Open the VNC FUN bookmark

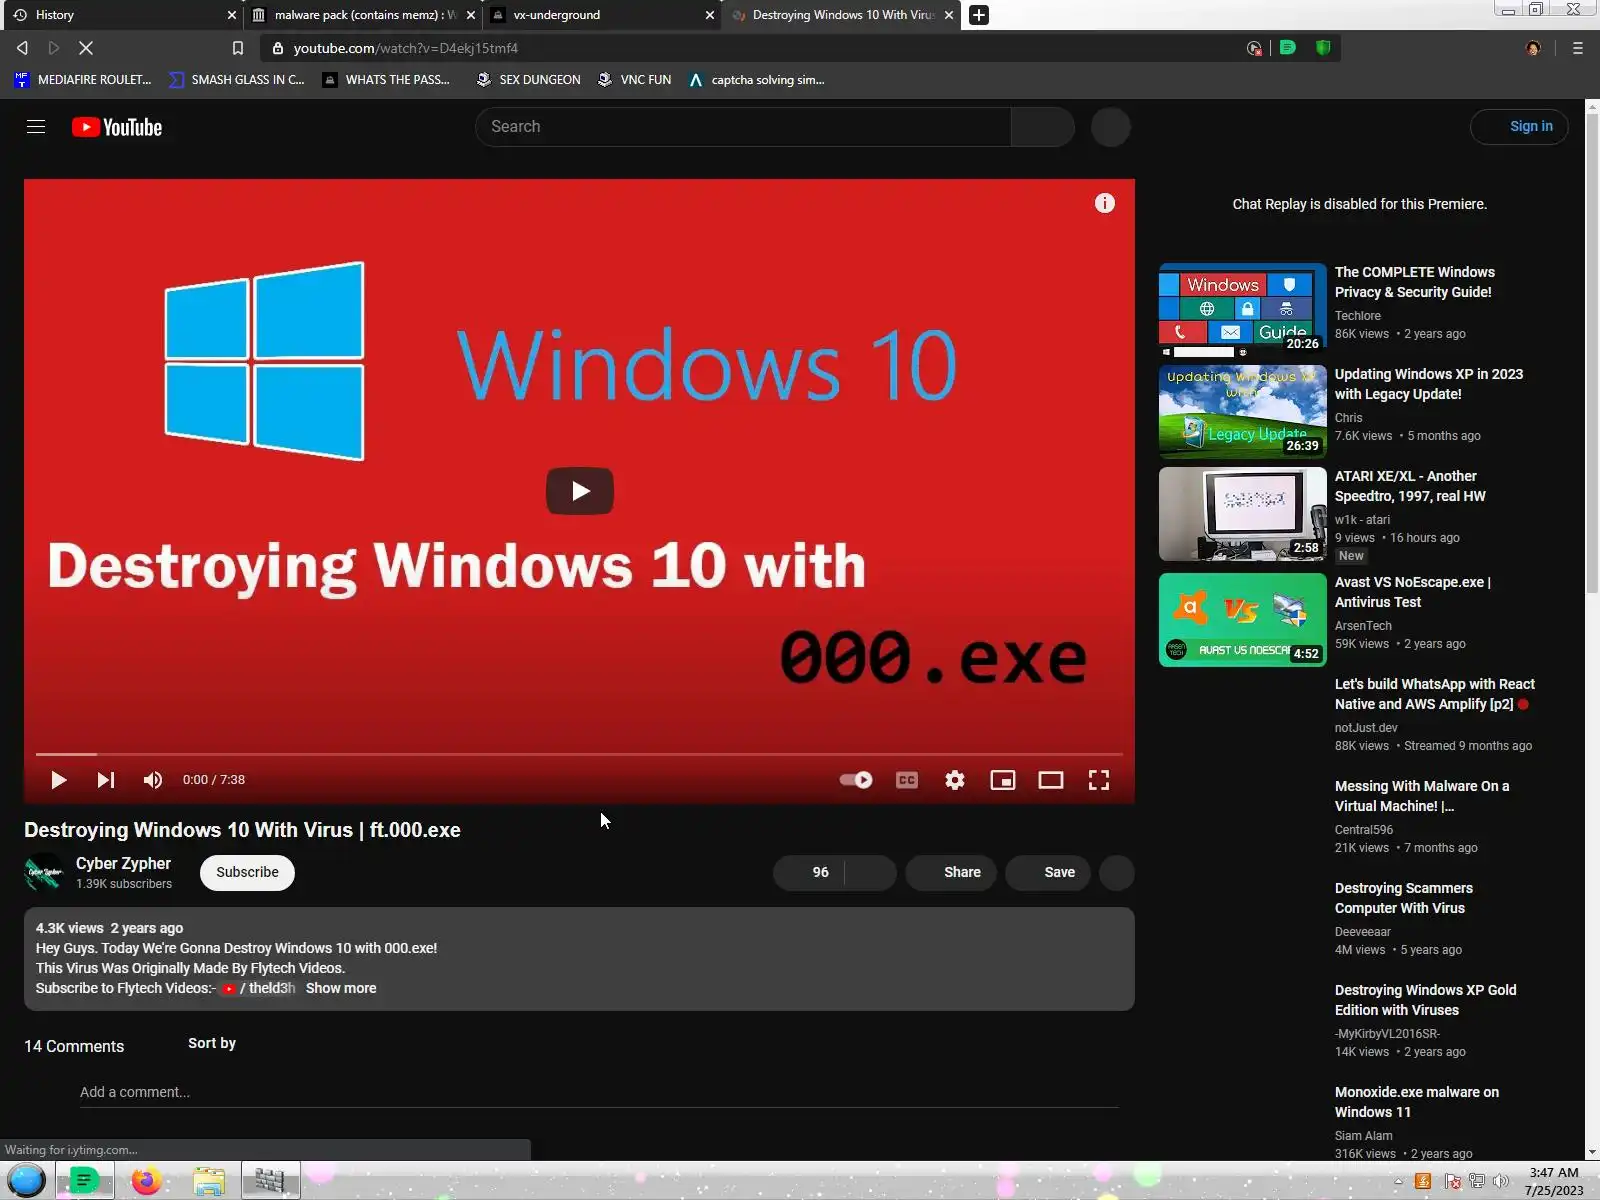coord(635,80)
